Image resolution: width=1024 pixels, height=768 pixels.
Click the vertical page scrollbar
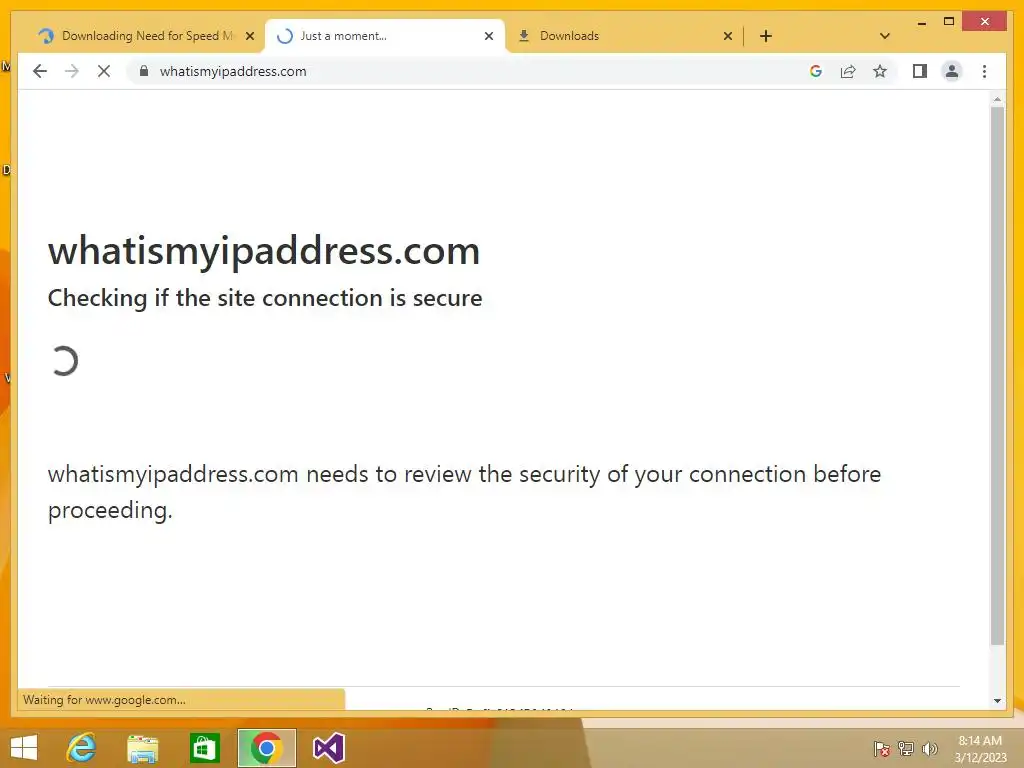[997, 376]
